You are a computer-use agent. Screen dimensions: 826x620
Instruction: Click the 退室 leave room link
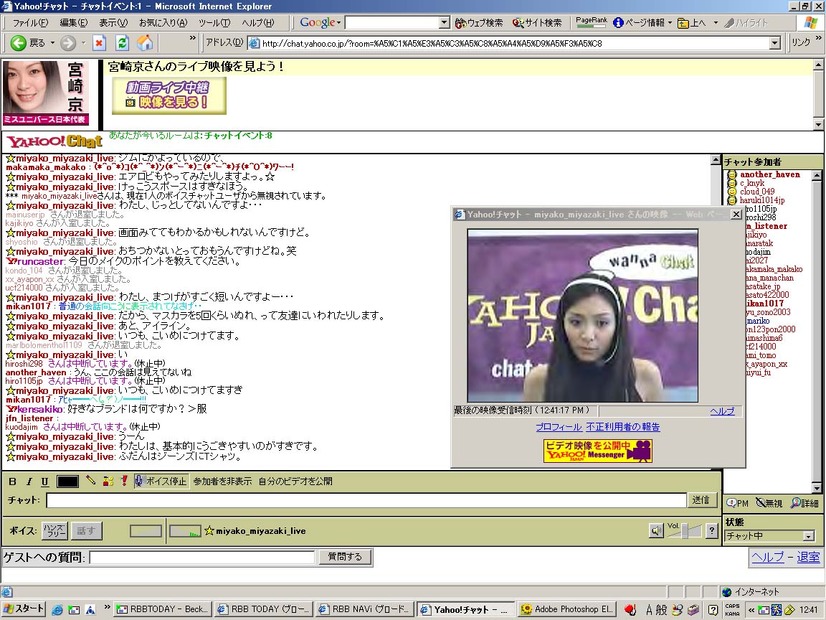pos(808,557)
